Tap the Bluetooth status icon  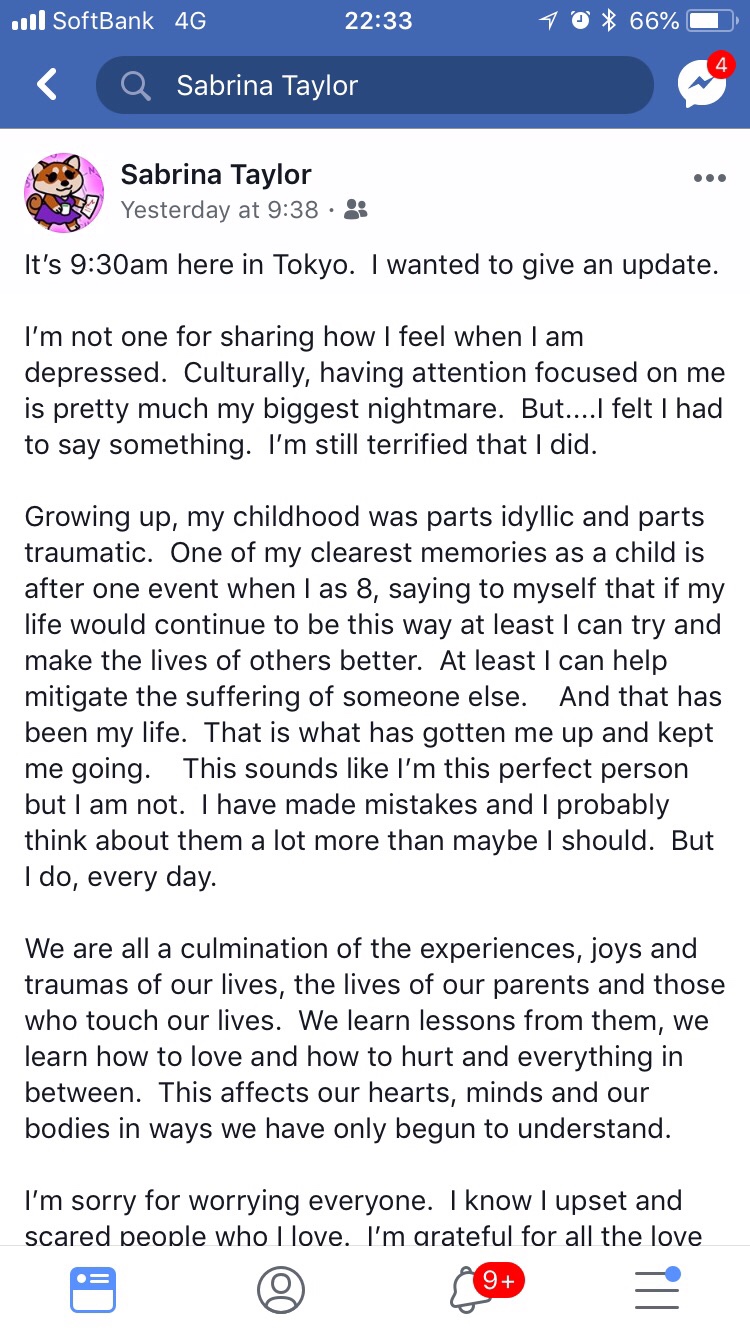(608, 21)
